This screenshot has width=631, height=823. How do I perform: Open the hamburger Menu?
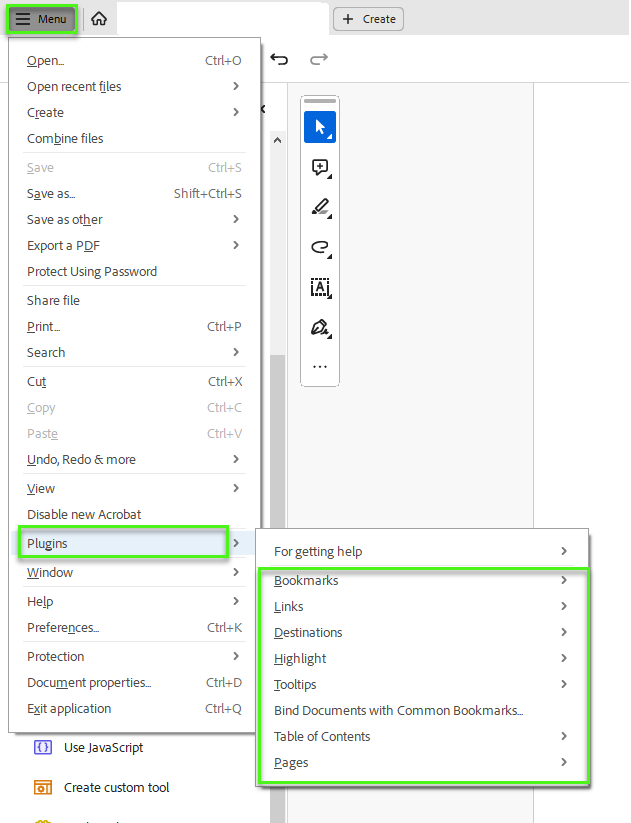[41, 18]
